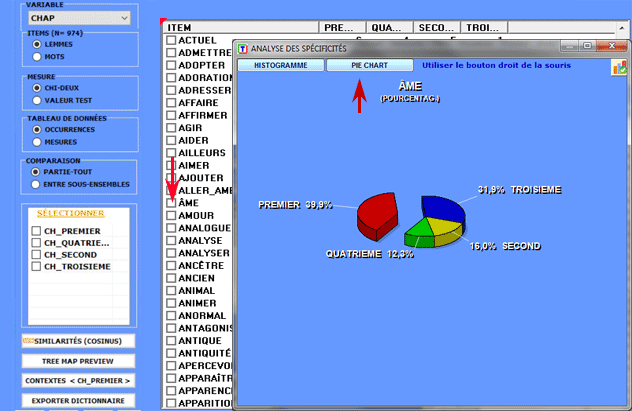Choose VALEUR TEST as the measure
The width and height of the screenshot is (632, 411).
click(38, 100)
